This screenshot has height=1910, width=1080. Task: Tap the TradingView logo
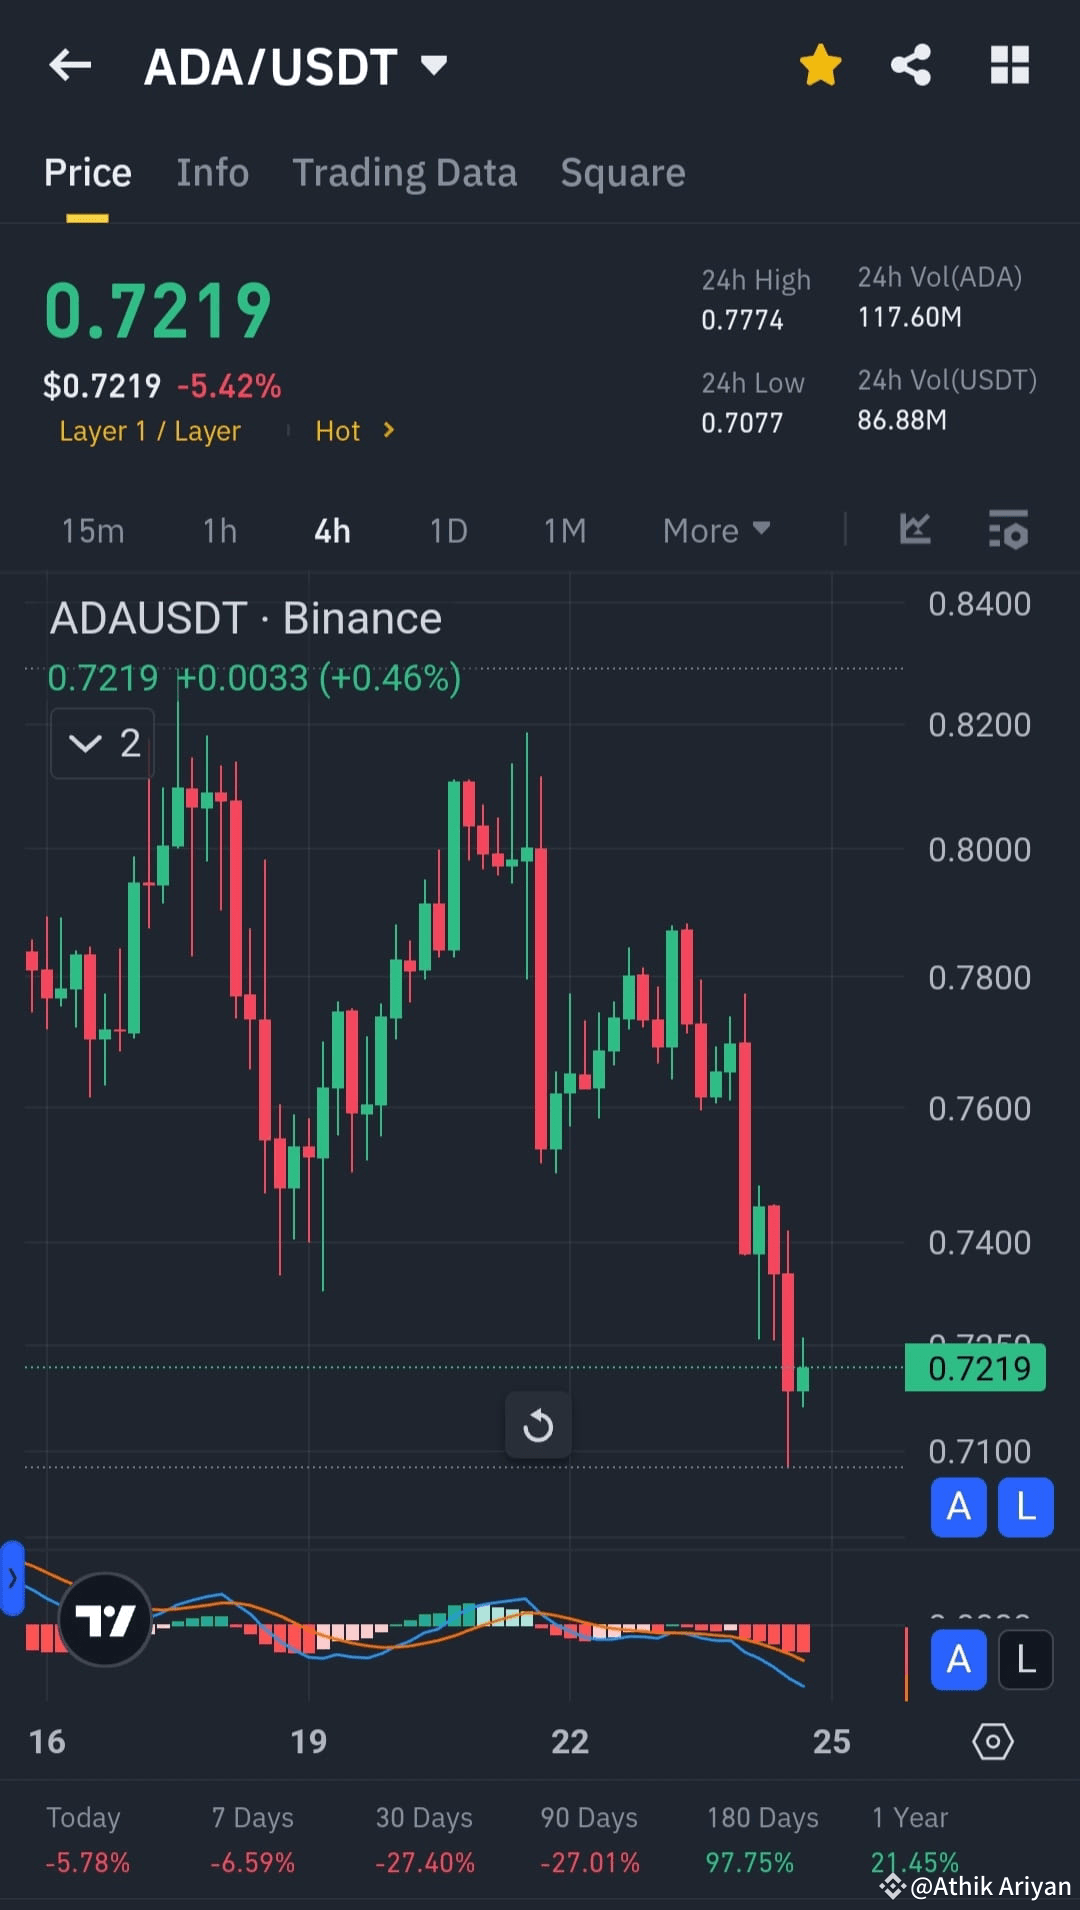click(106, 1618)
